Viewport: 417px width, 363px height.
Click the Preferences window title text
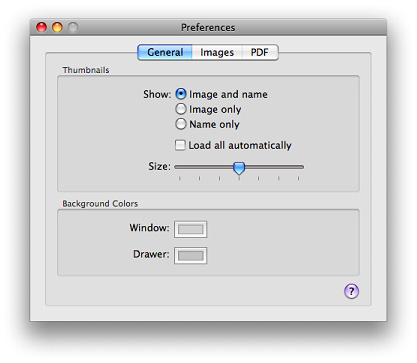click(208, 27)
